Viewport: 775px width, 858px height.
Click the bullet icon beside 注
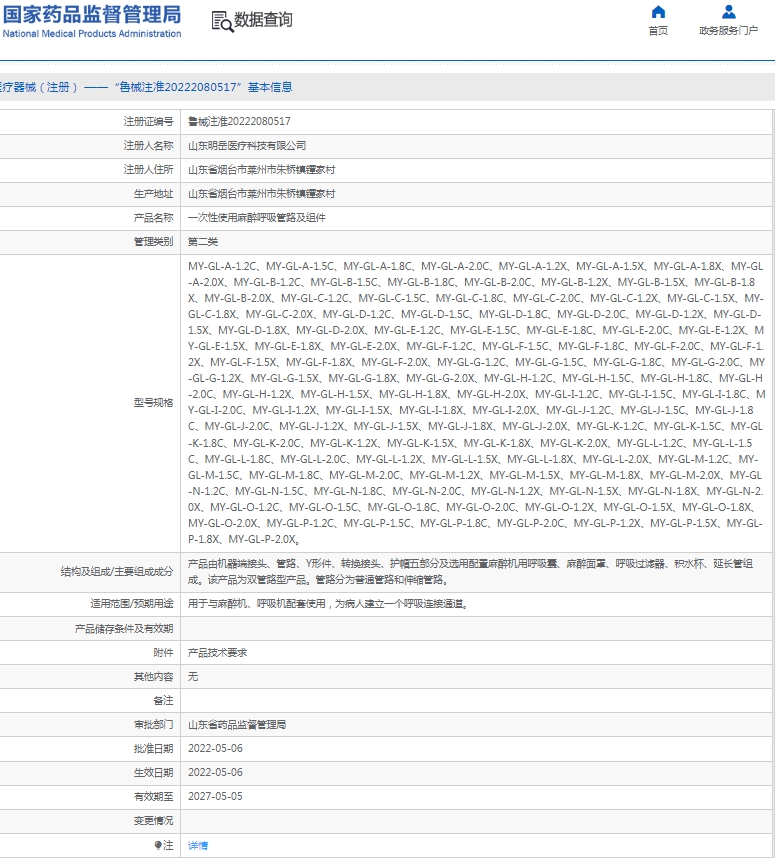pyautogui.click(x=158, y=845)
